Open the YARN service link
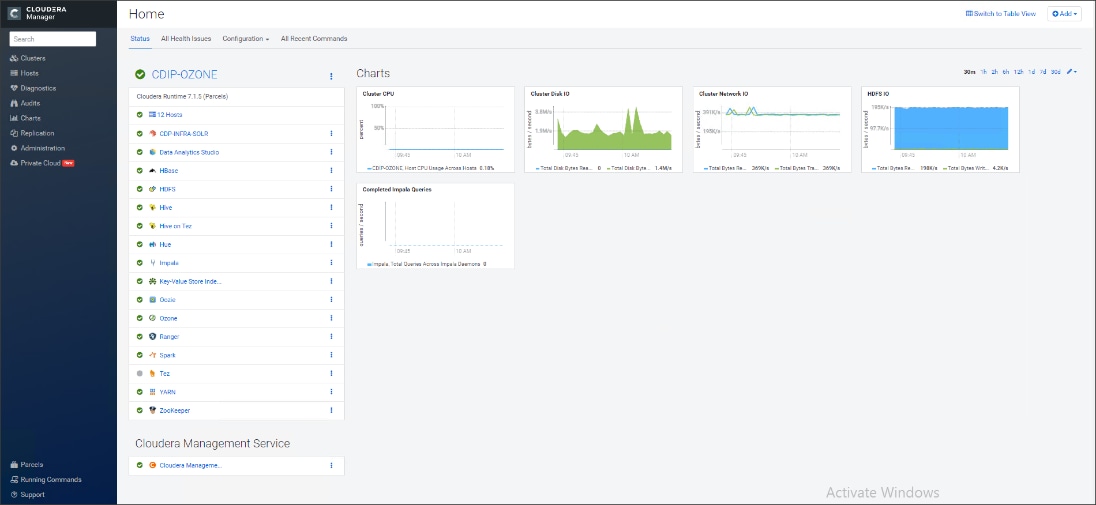The width and height of the screenshot is (1096, 505). pyautogui.click(x=168, y=392)
